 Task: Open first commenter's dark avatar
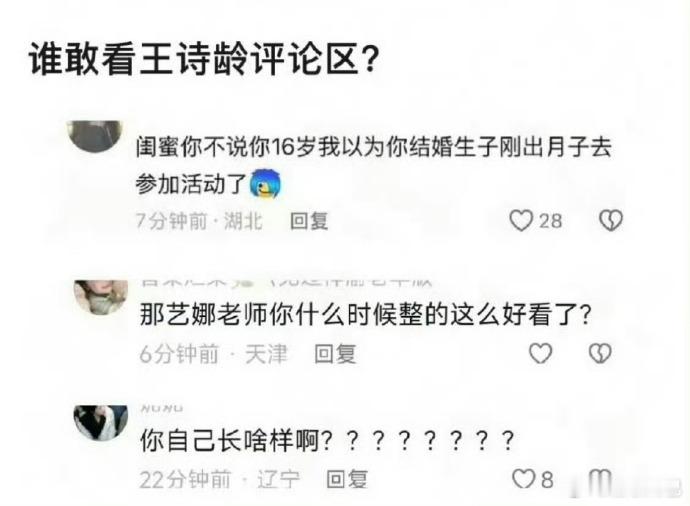coord(95,136)
